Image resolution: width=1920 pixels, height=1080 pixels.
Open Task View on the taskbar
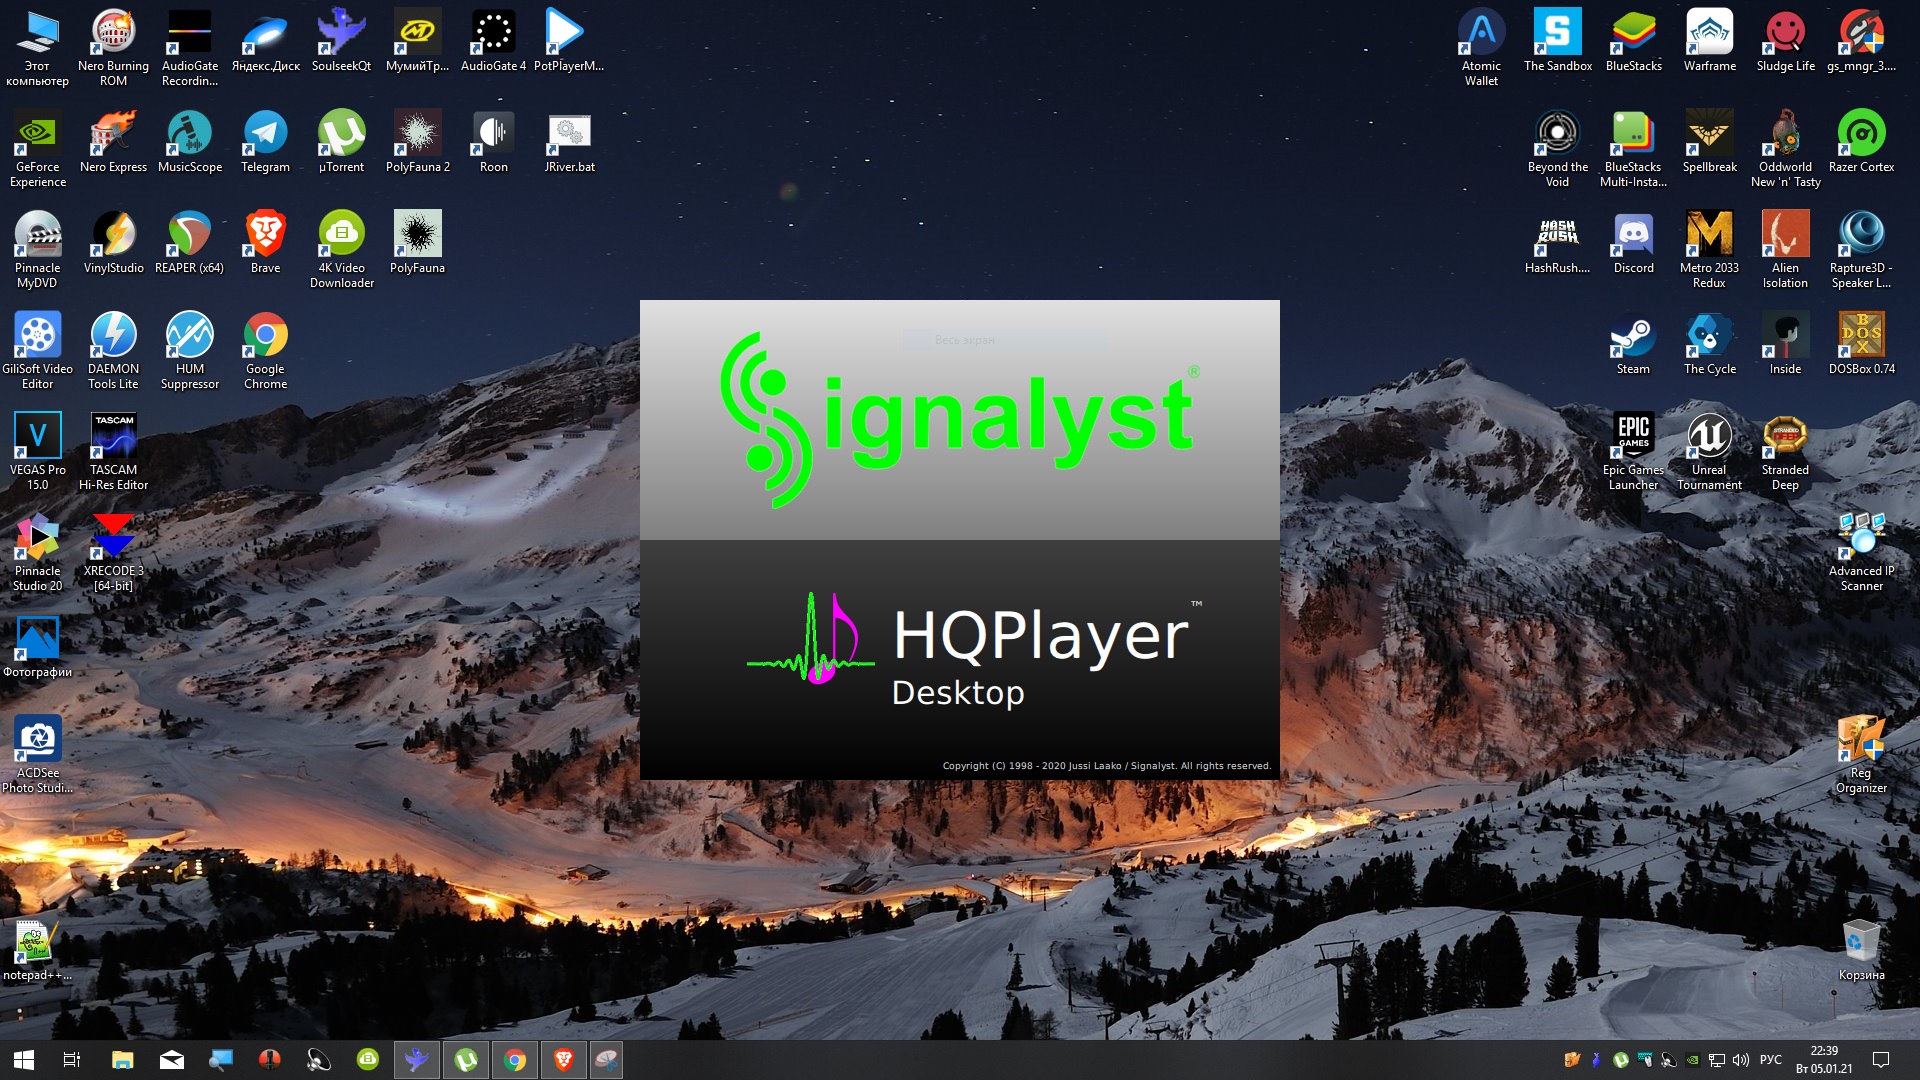(x=72, y=1060)
